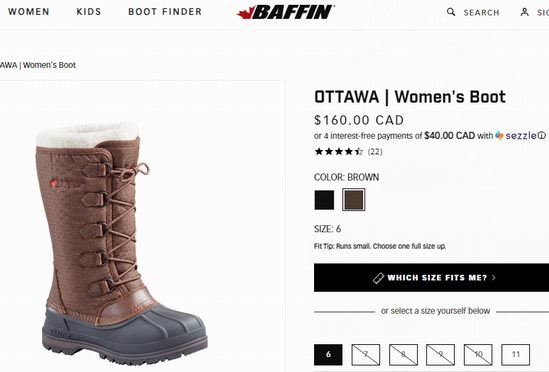Open the Kids menu
Screen dimensions: 549x372
tap(89, 12)
